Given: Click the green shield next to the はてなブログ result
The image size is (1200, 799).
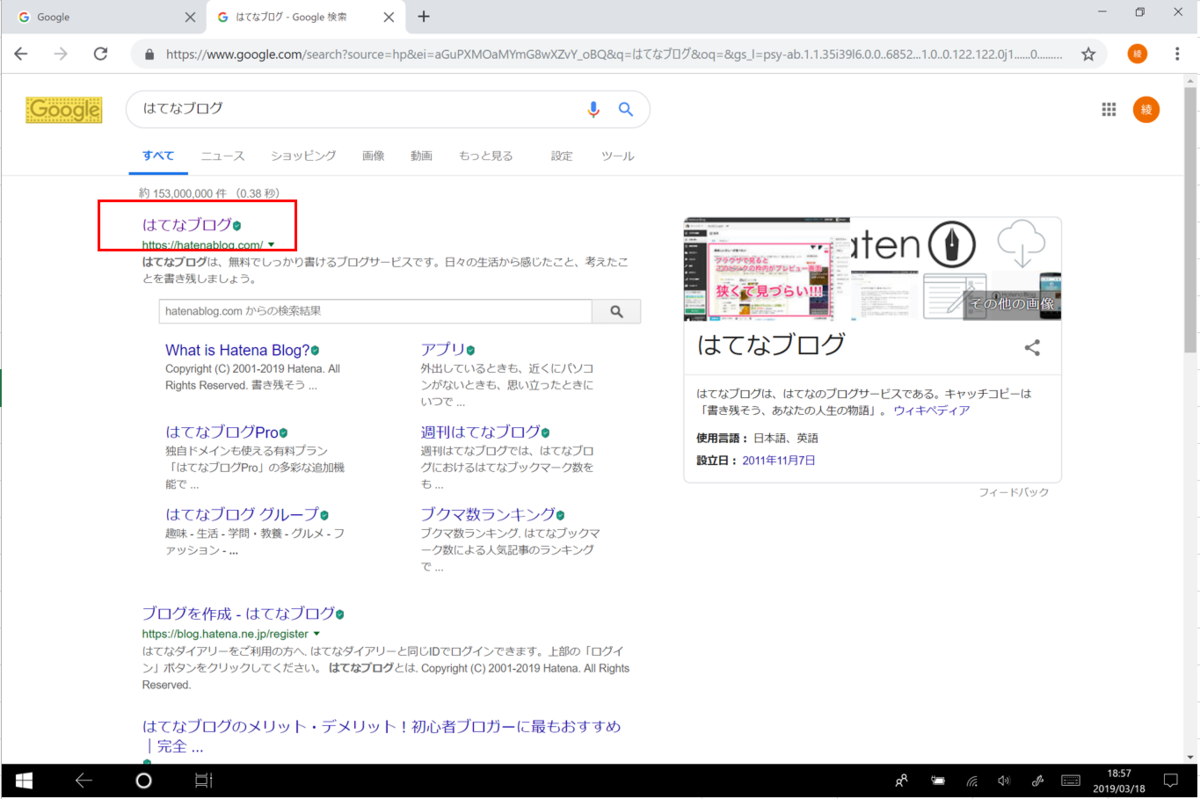Looking at the screenshot, I should (237, 226).
